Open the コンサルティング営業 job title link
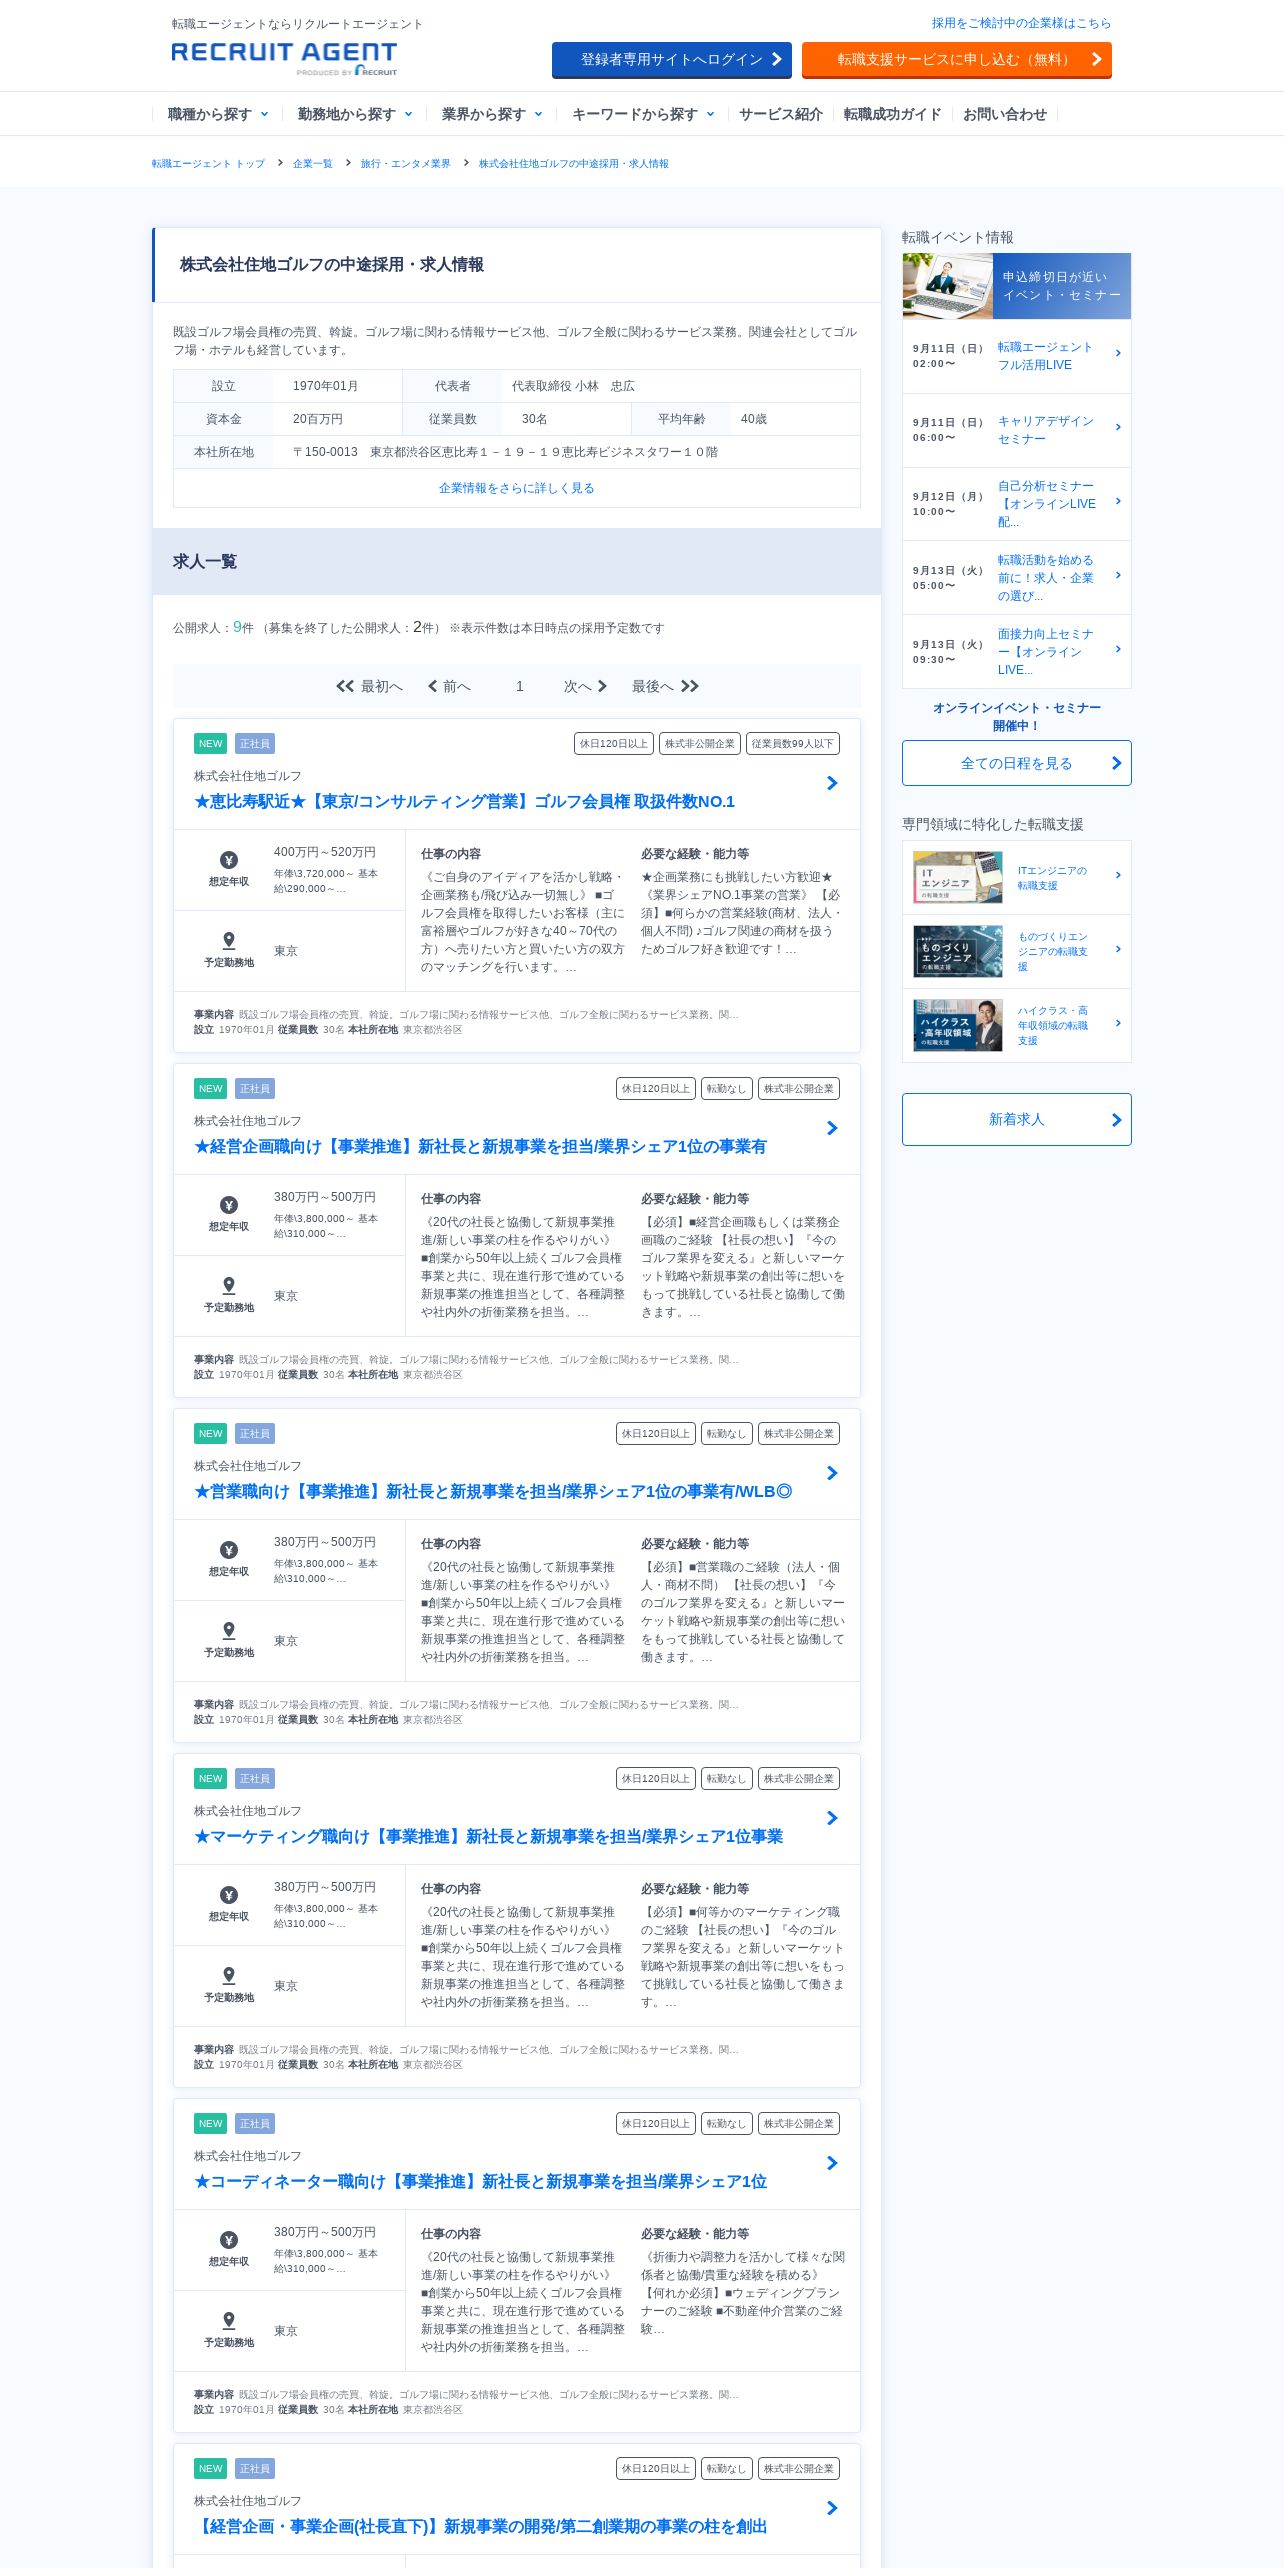This screenshot has width=1284, height=2568. (464, 802)
